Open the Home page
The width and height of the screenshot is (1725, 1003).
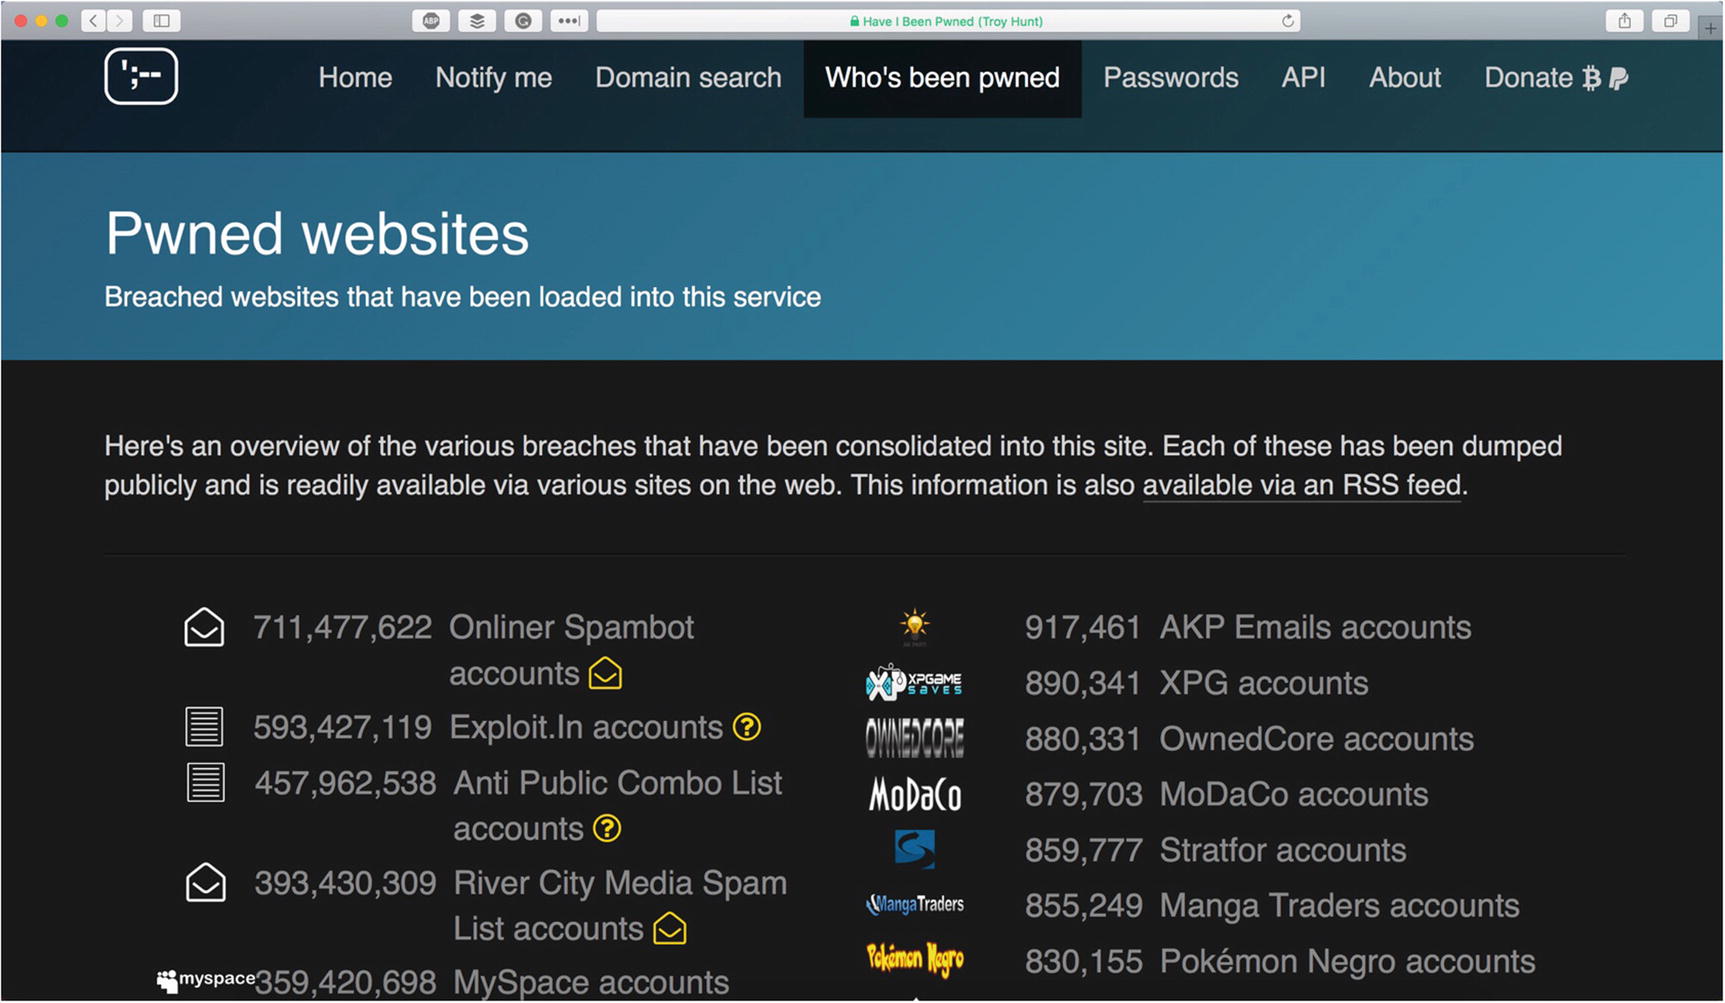tap(355, 78)
